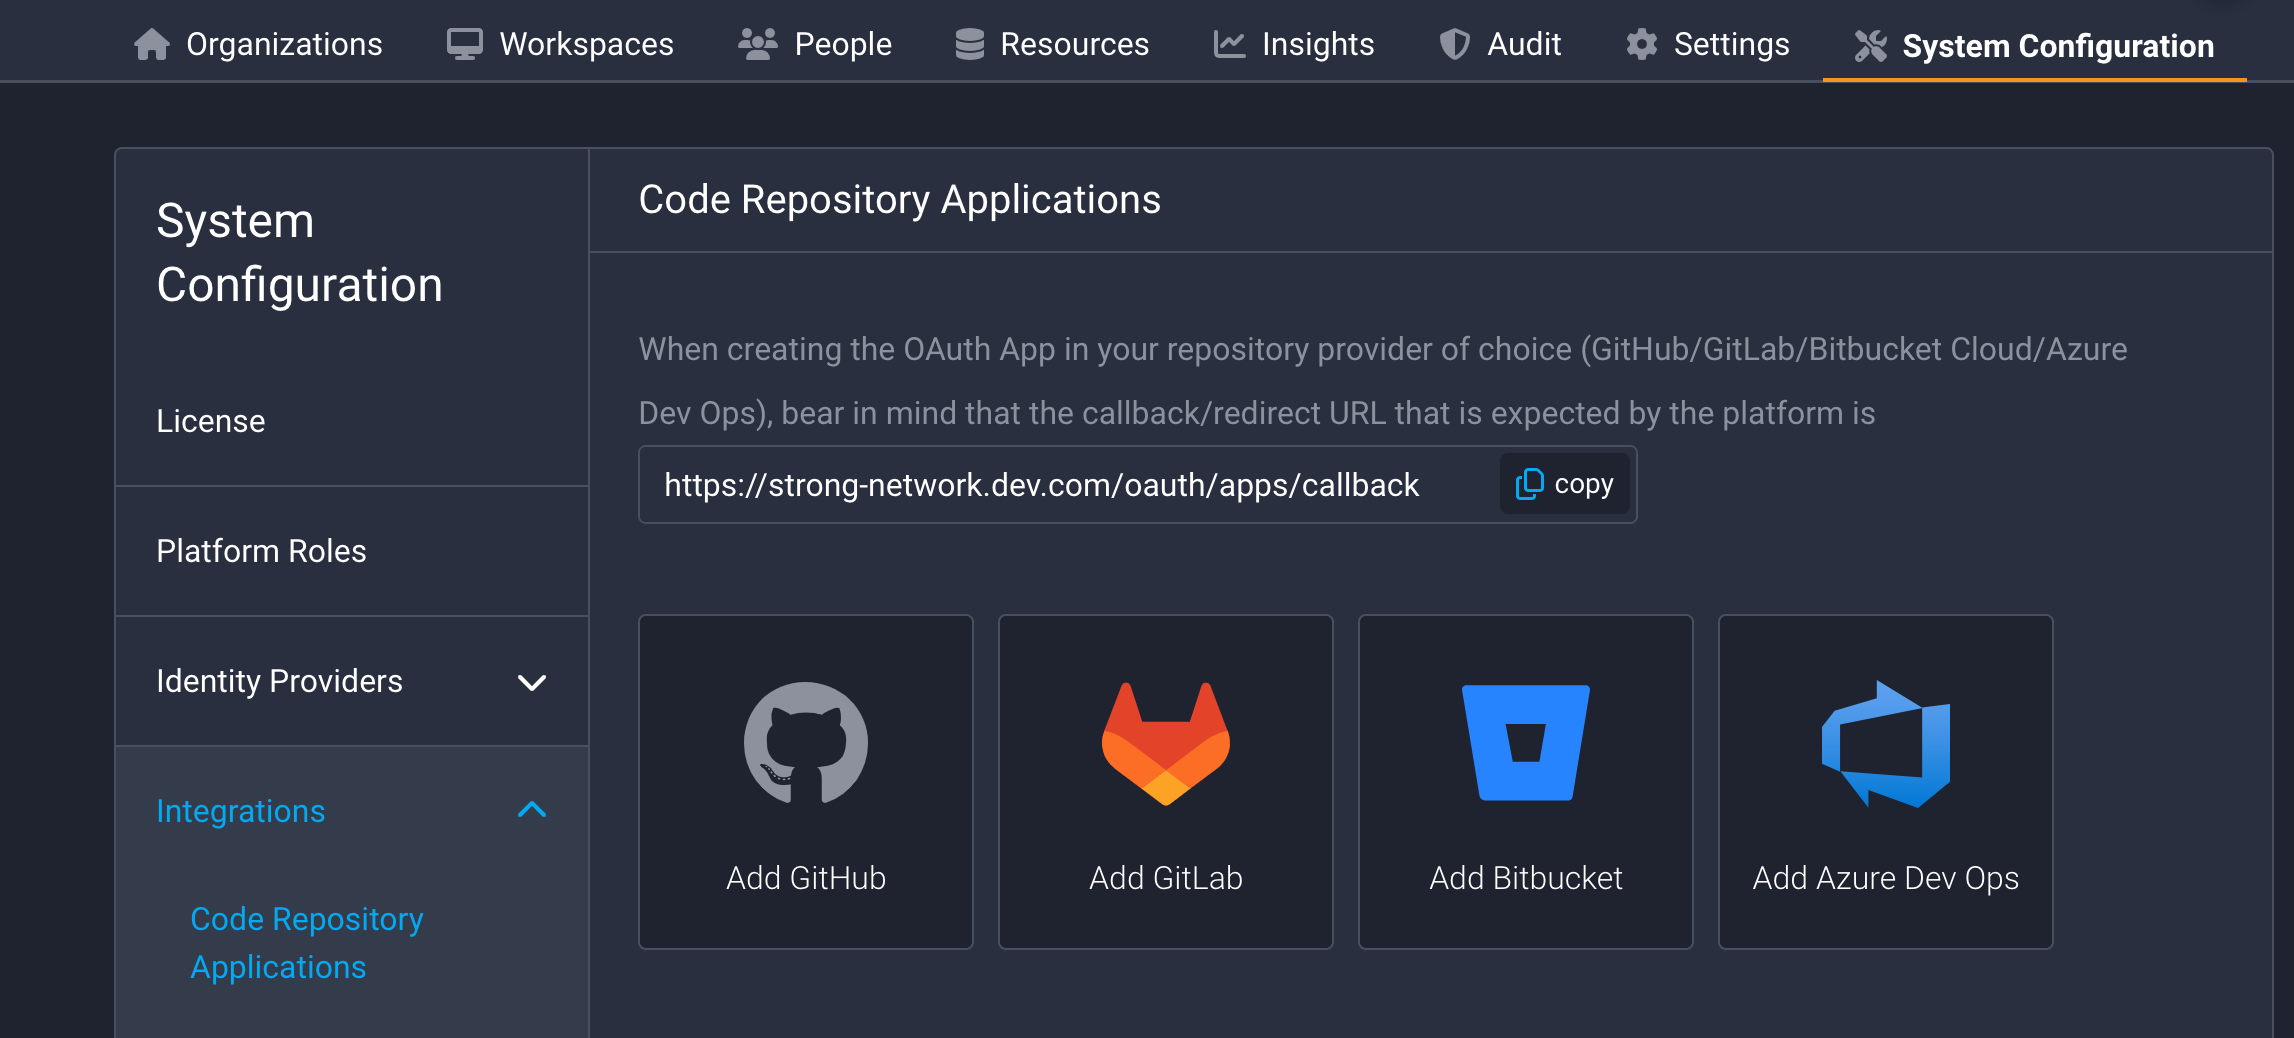The image size is (2294, 1038).
Task: Click inside the callback URL field
Action: (1040, 484)
